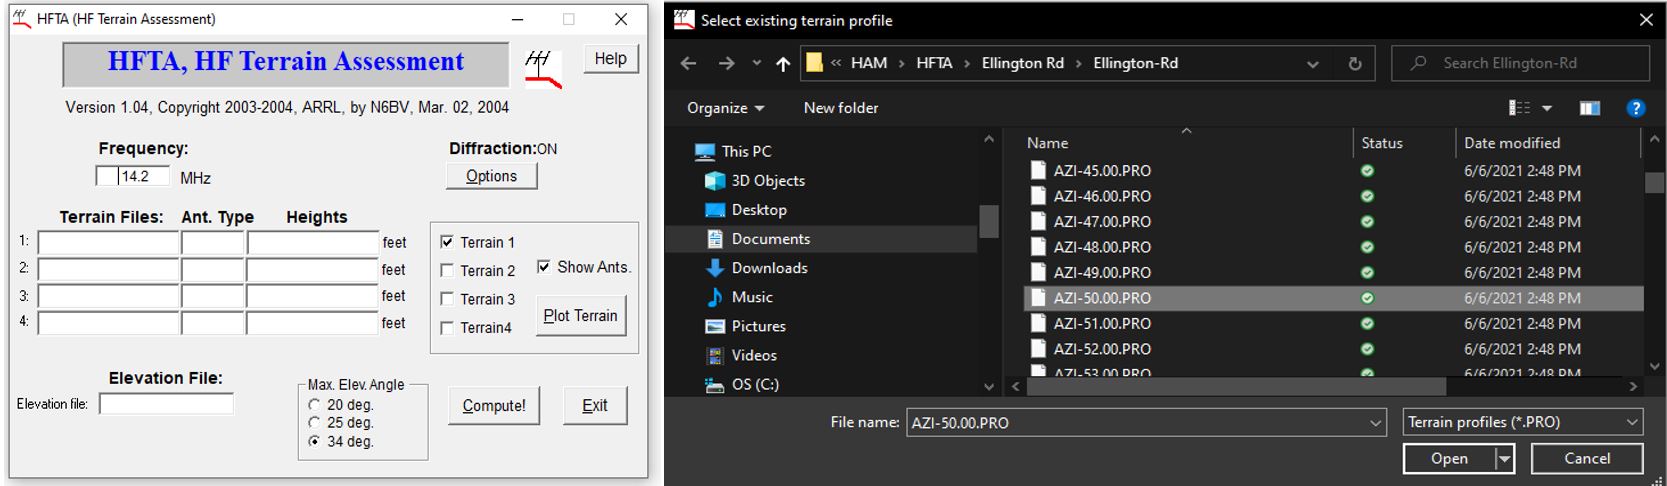Go forward in file dialog navigation
1667x486 pixels.
726,63
